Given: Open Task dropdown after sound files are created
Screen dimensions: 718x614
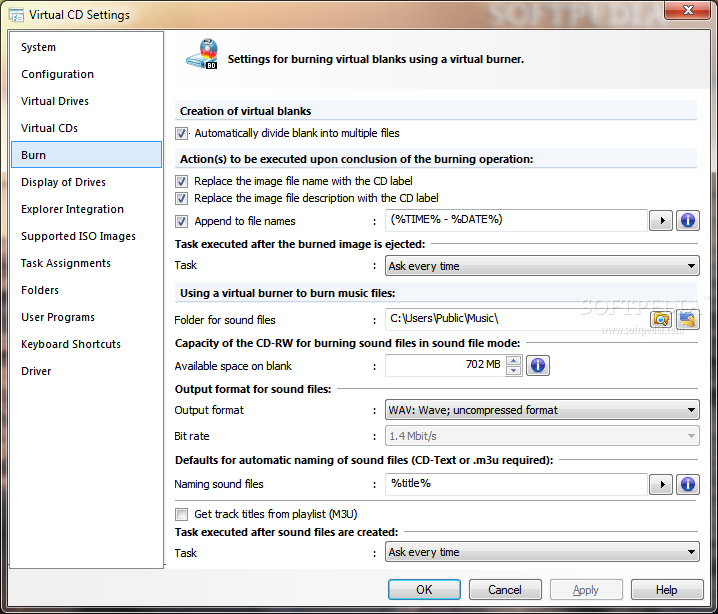Looking at the screenshot, I should (x=542, y=552).
